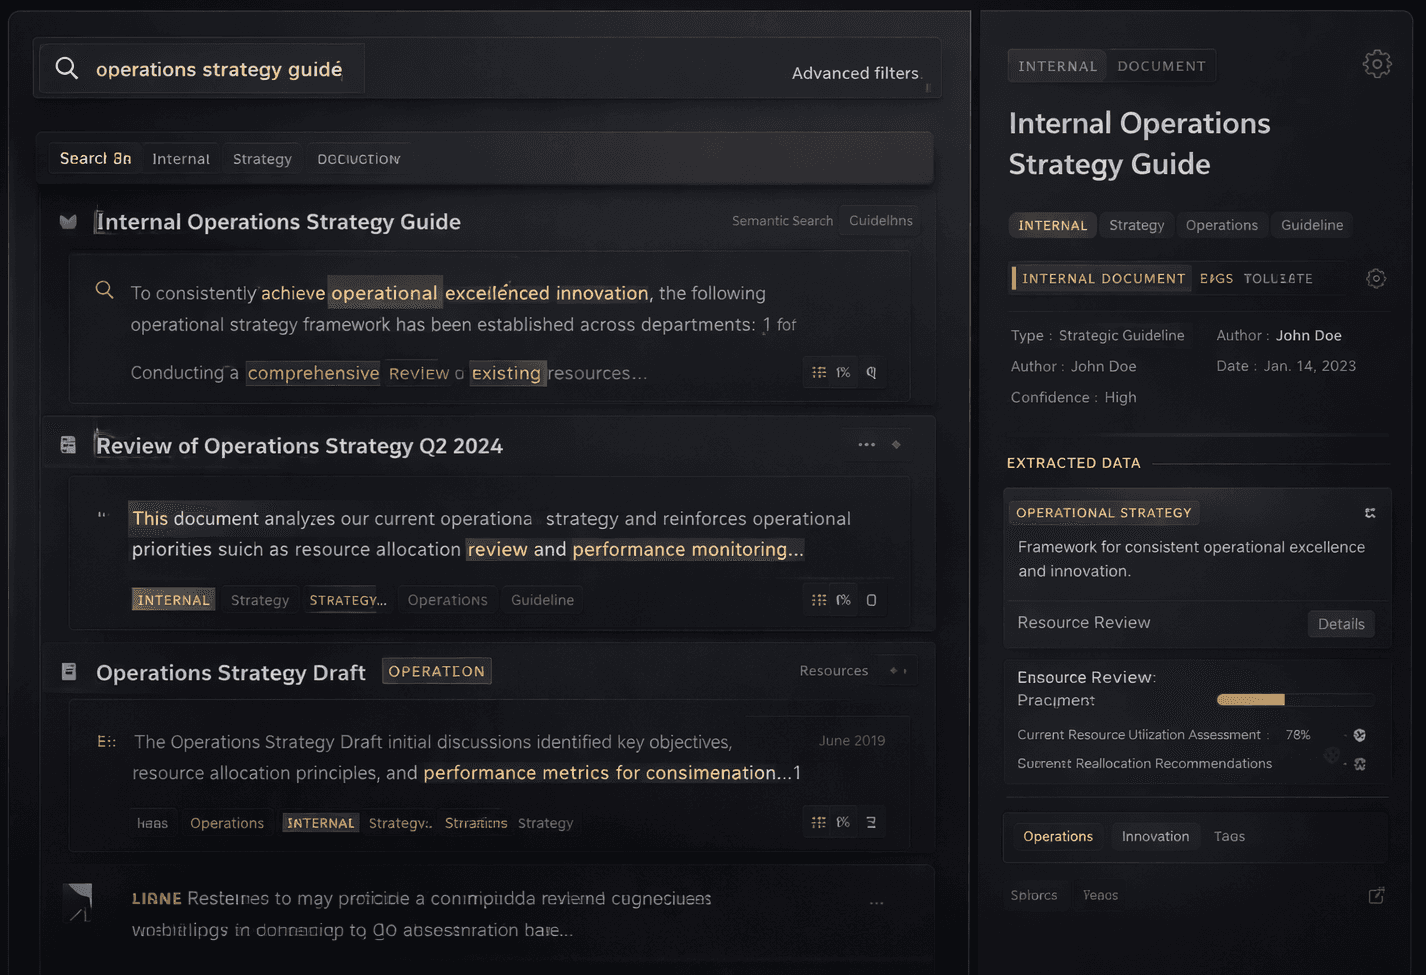Expand Advanced filters options
The width and height of the screenshot is (1426, 975).
855,73
